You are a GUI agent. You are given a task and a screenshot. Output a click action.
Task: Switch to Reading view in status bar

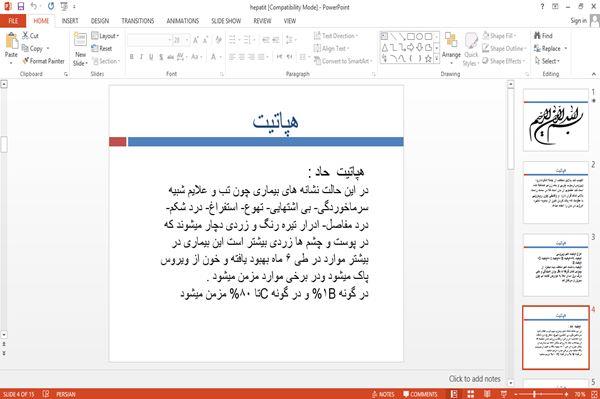click(487, 394)
